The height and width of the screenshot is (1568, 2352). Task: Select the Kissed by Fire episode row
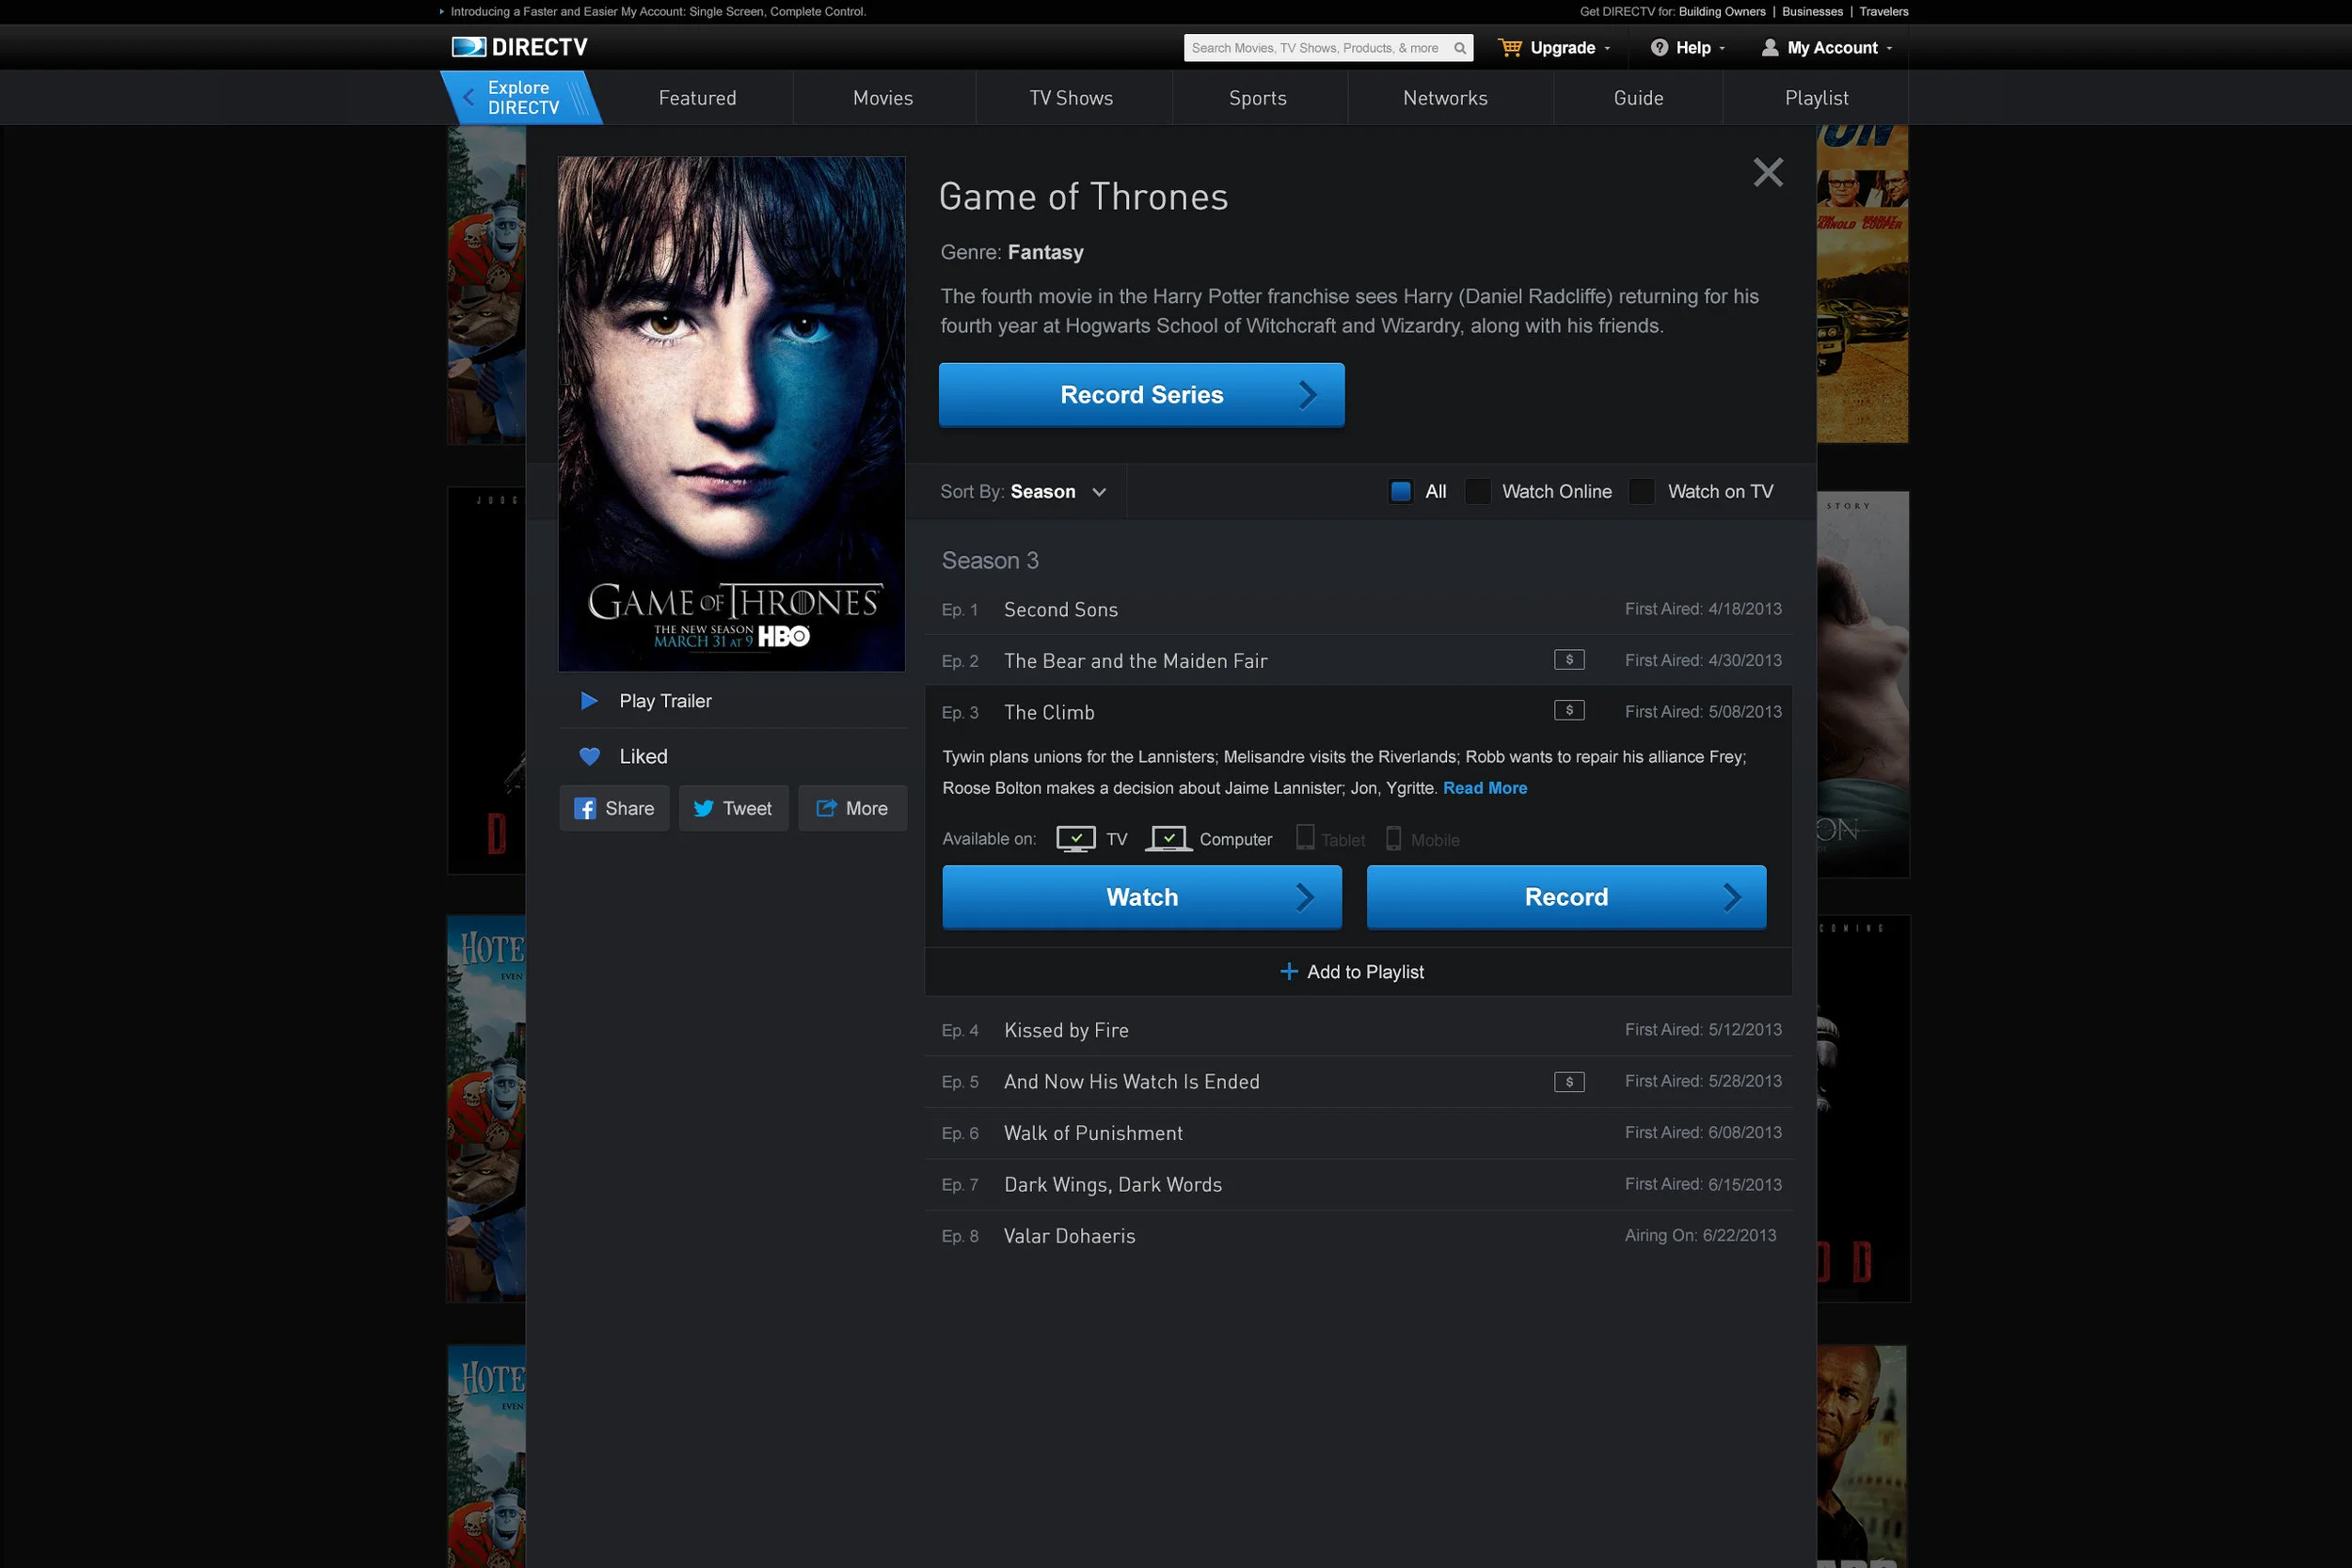1066,1030
